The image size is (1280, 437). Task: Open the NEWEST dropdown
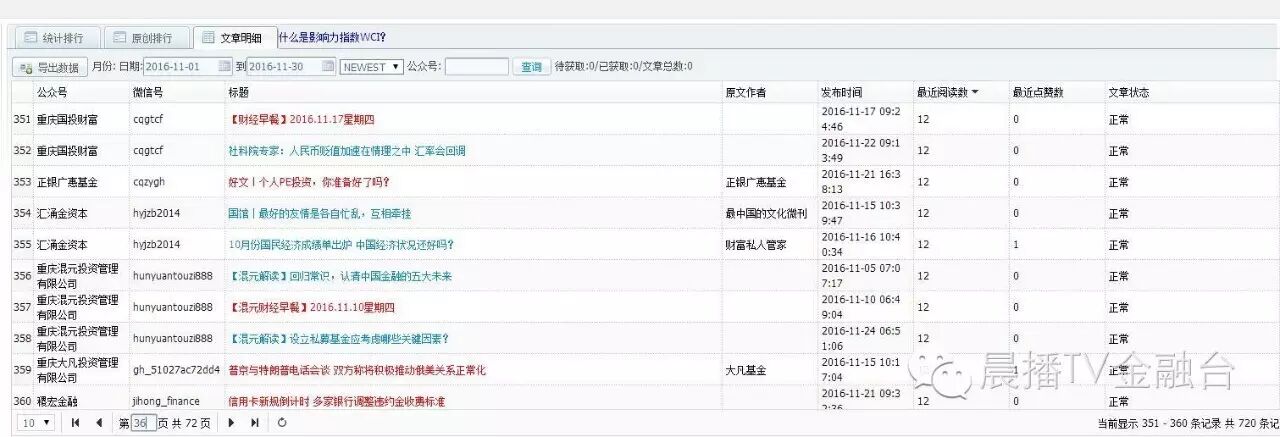tap(371, 67)
